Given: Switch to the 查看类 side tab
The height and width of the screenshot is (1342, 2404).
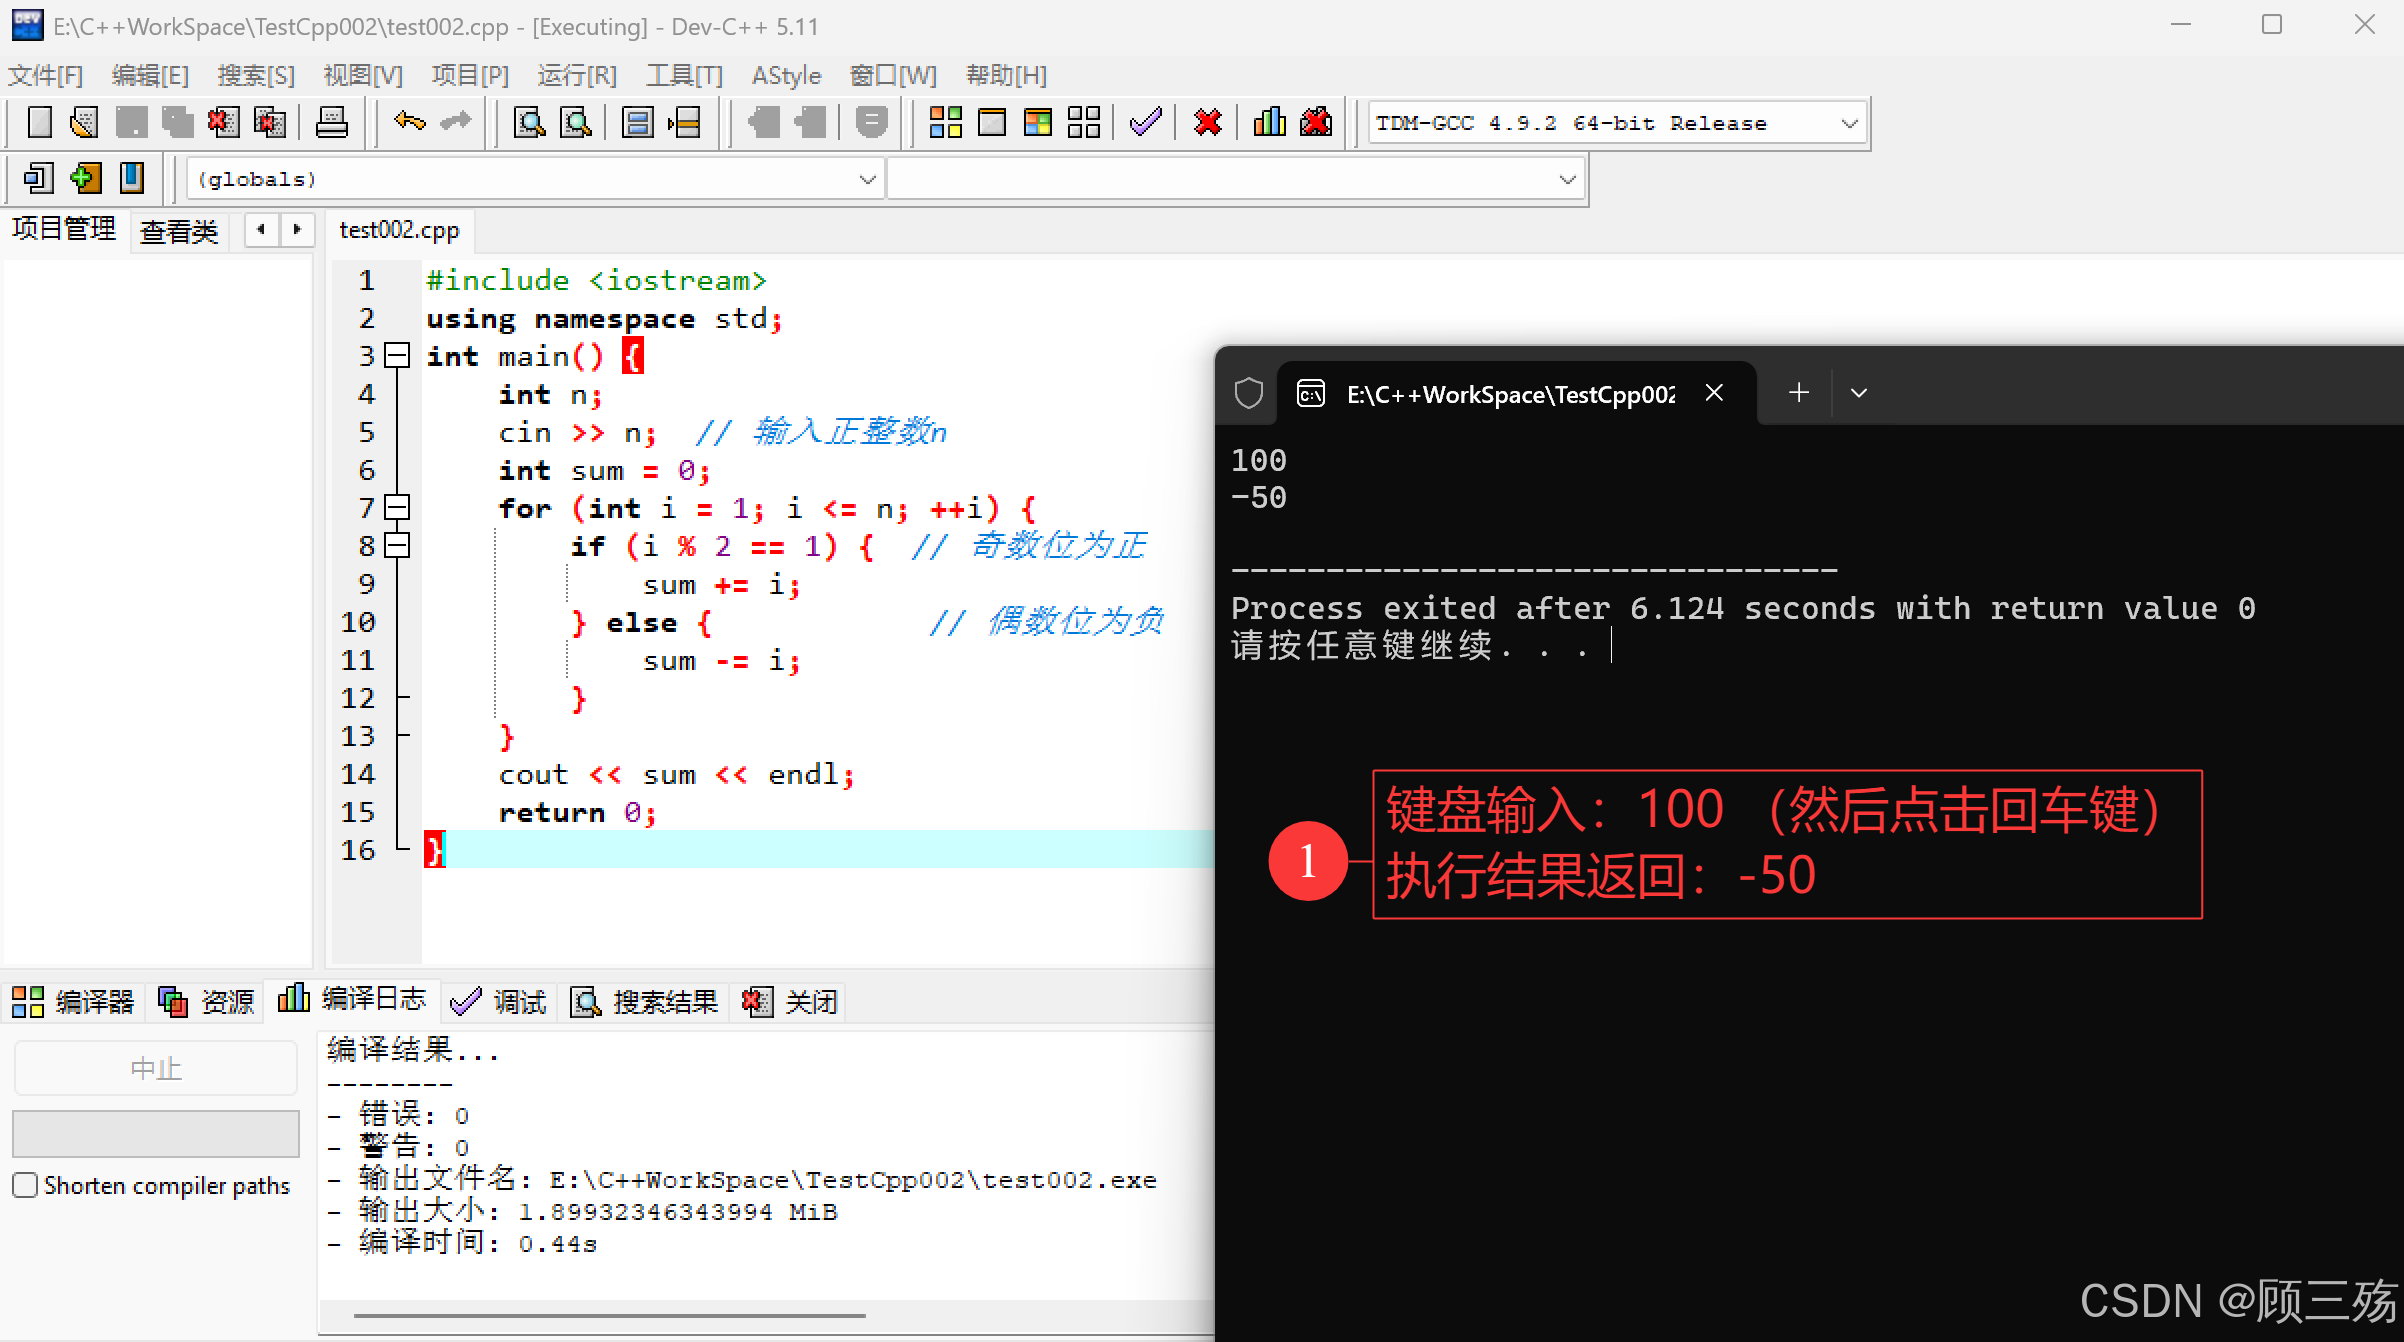Looking at the screenshot, I should pos(179,232).
